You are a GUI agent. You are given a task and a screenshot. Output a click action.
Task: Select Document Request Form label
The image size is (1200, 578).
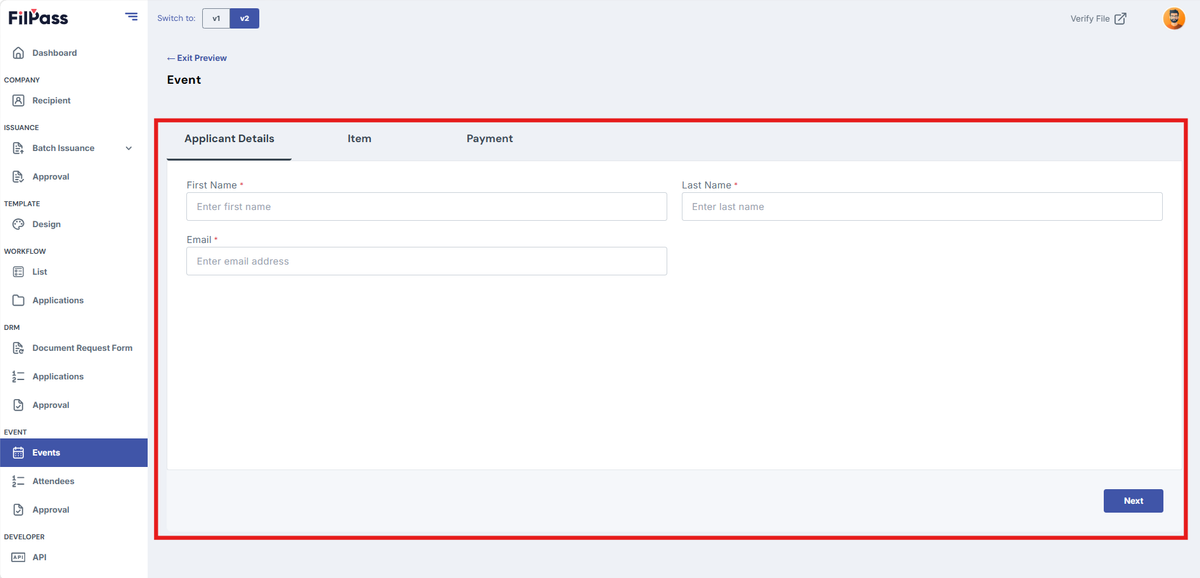pyautogui.click(x=82, y=348)
